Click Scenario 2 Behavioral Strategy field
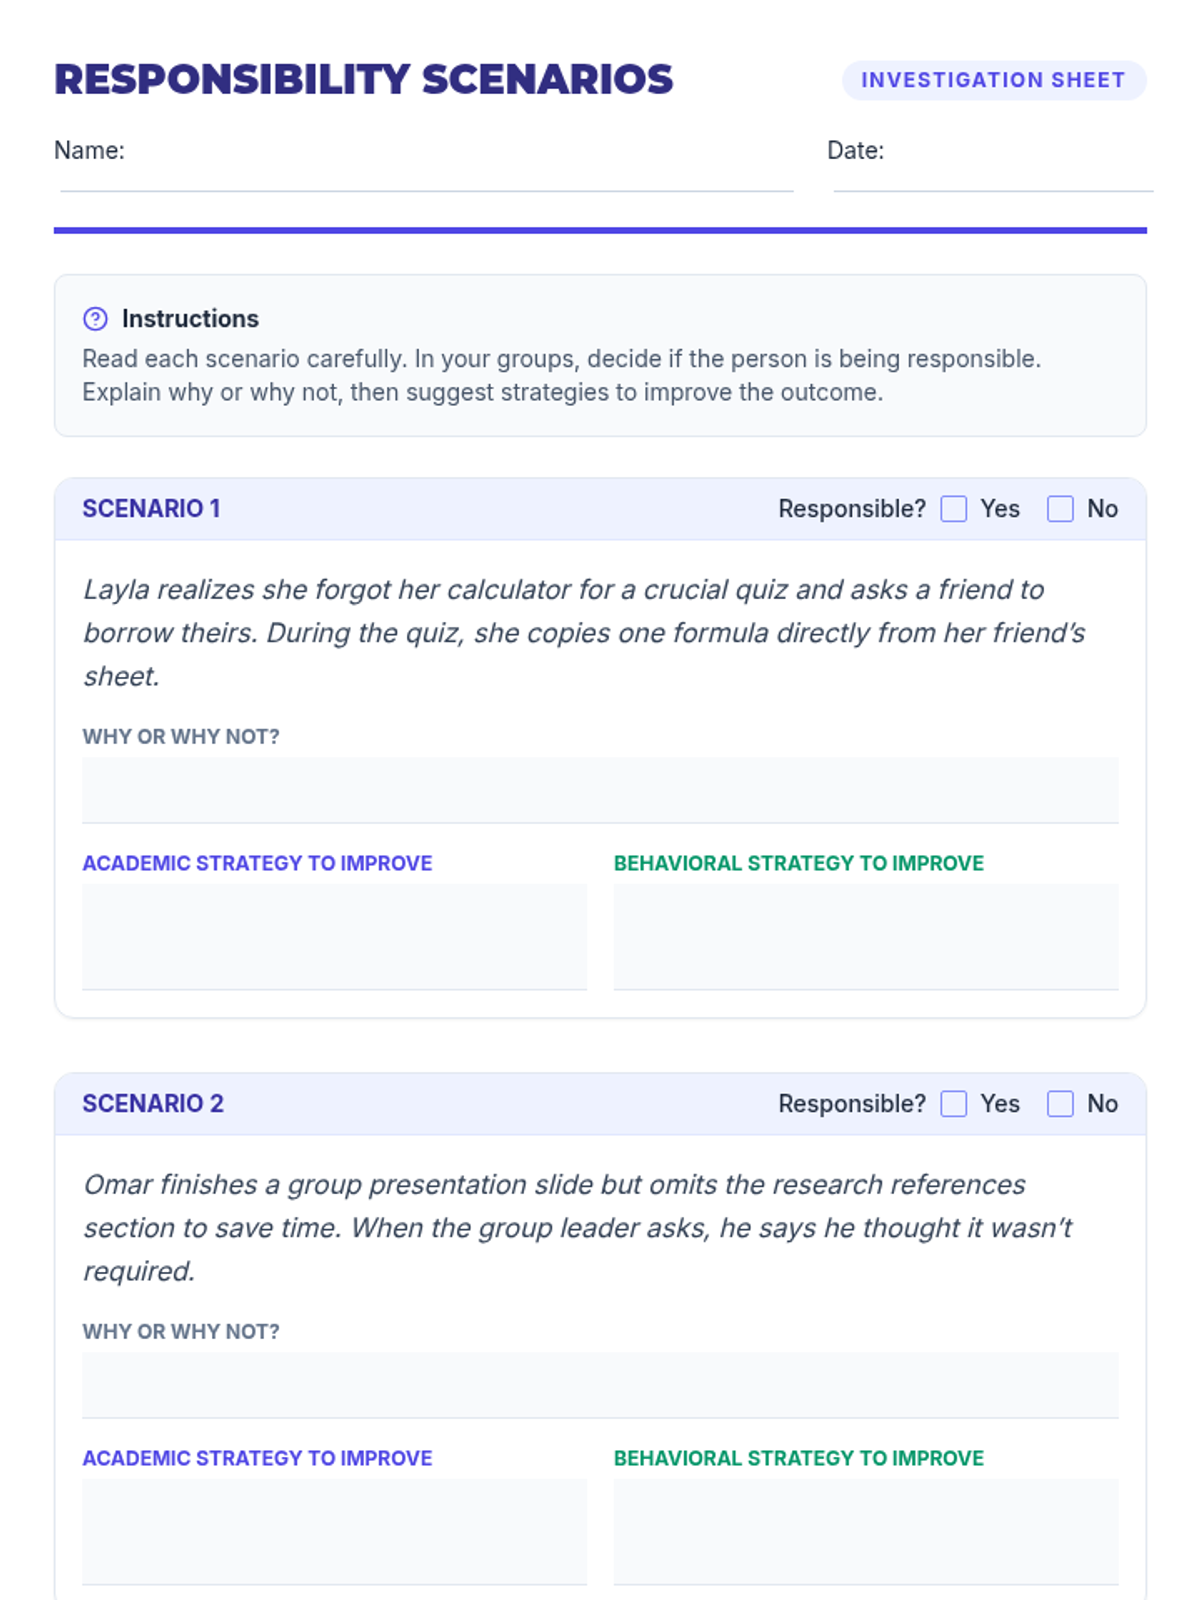This screenshot has width=1200, height=1600. pos(866,1531)
